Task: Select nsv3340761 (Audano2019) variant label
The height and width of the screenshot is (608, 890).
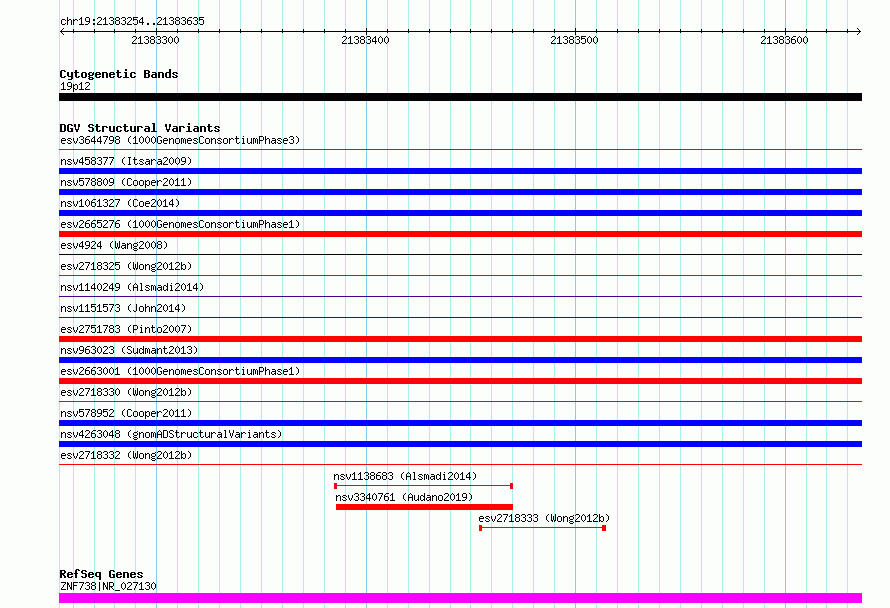Action: point(404,497)
